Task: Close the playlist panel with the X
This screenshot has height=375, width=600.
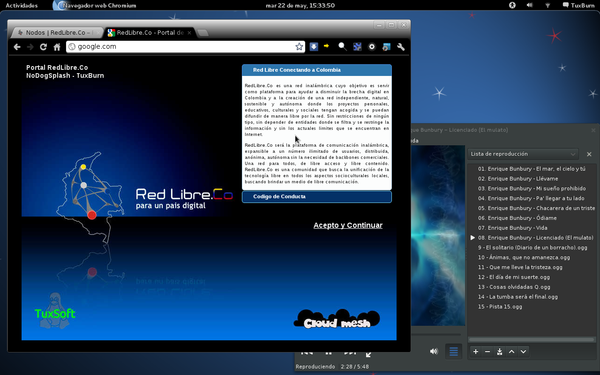Action: point(589,154)
